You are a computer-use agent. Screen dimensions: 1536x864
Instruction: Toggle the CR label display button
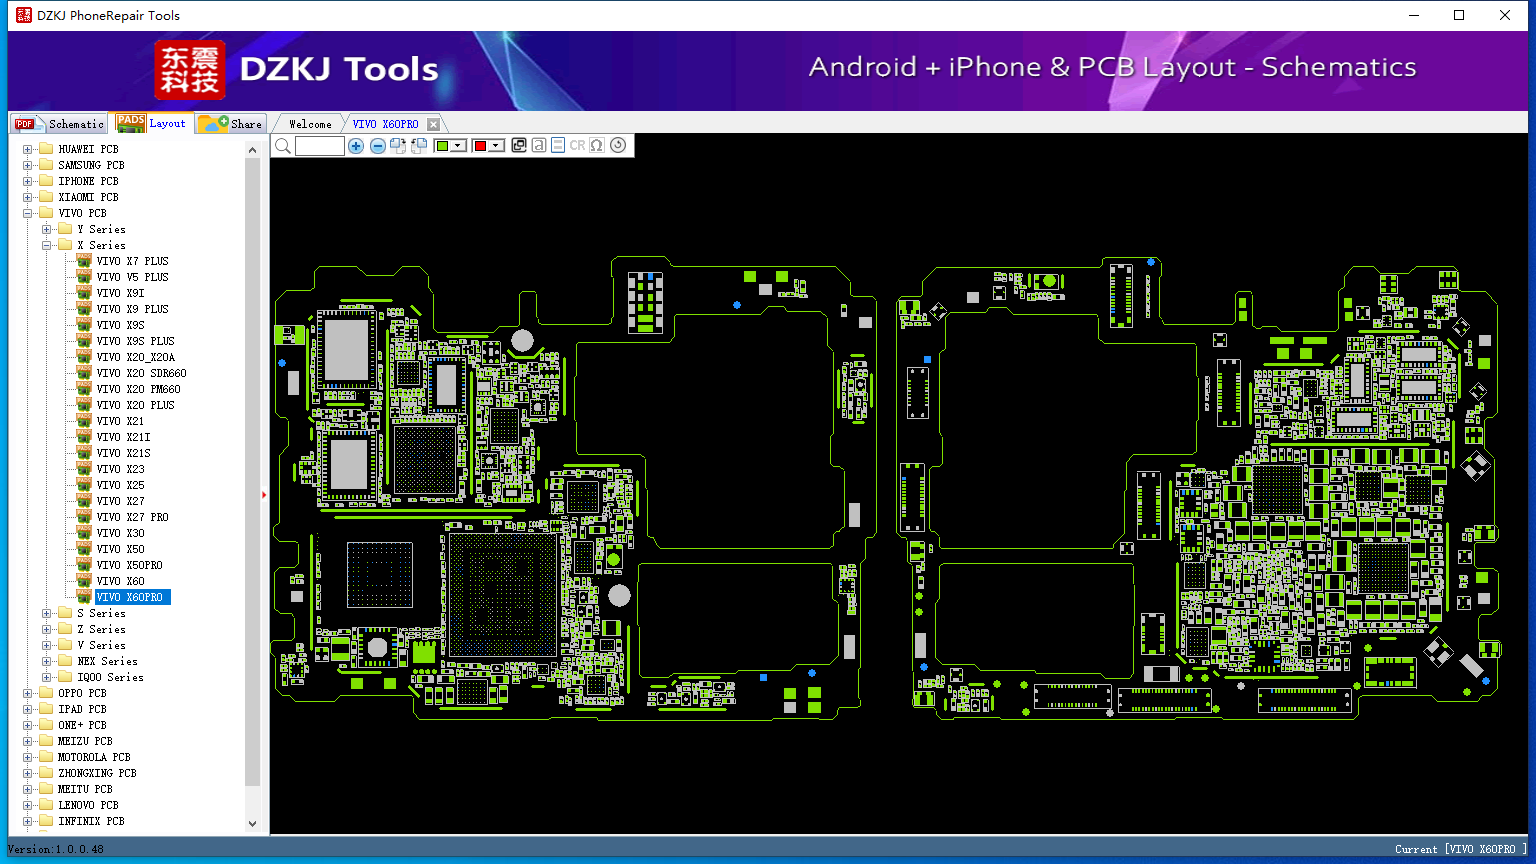[577, 145]
